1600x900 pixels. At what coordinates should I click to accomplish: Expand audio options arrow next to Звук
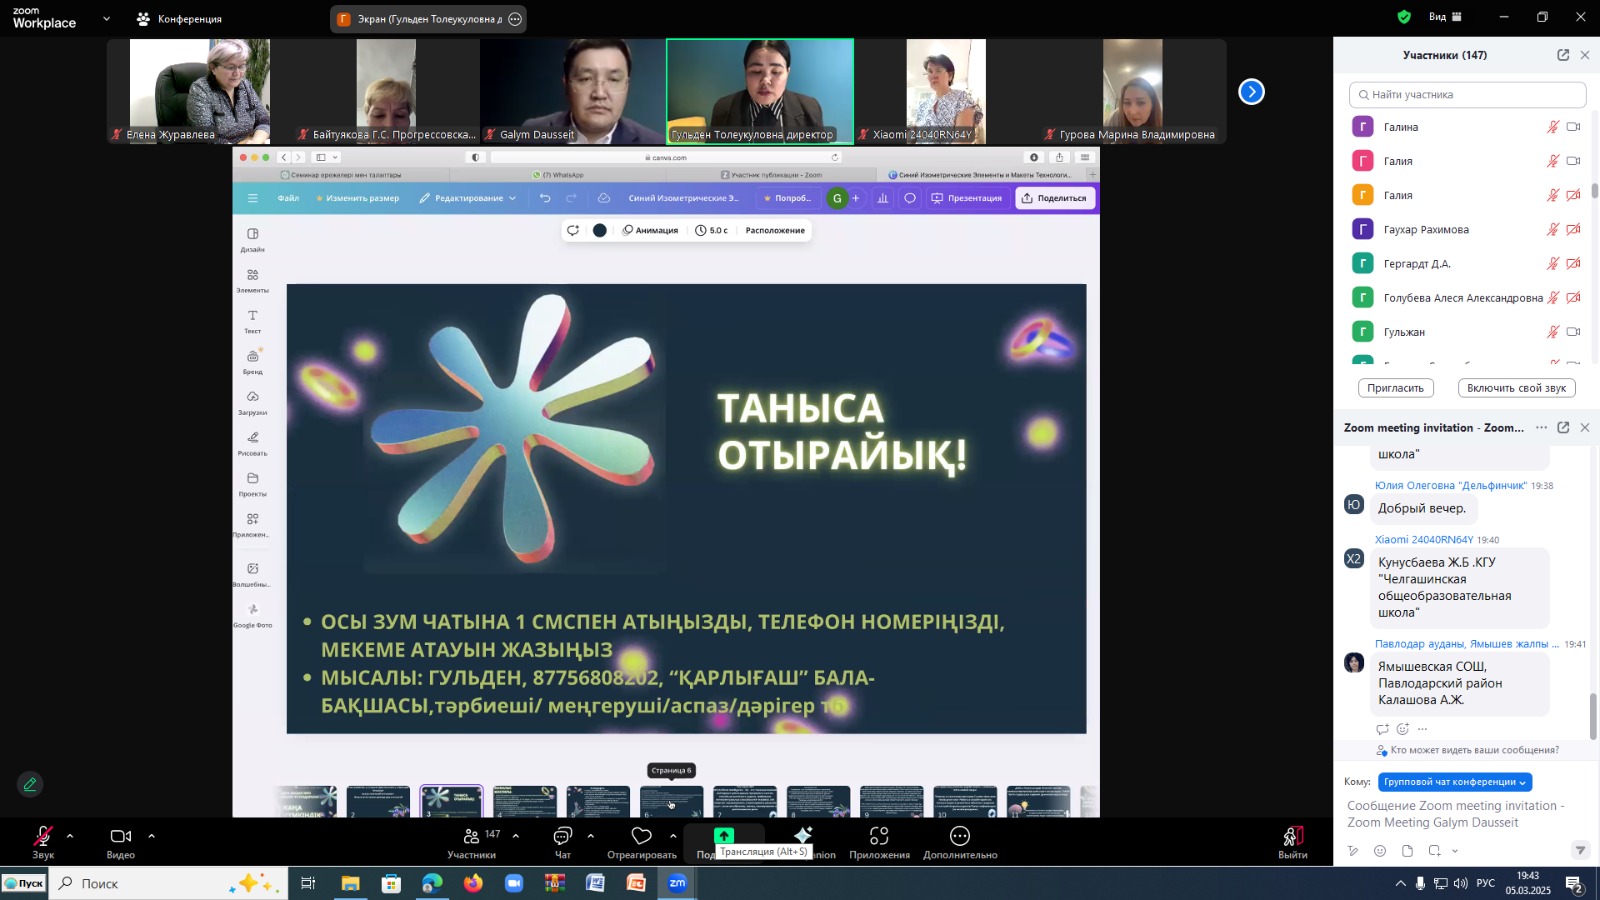(70, 836)
